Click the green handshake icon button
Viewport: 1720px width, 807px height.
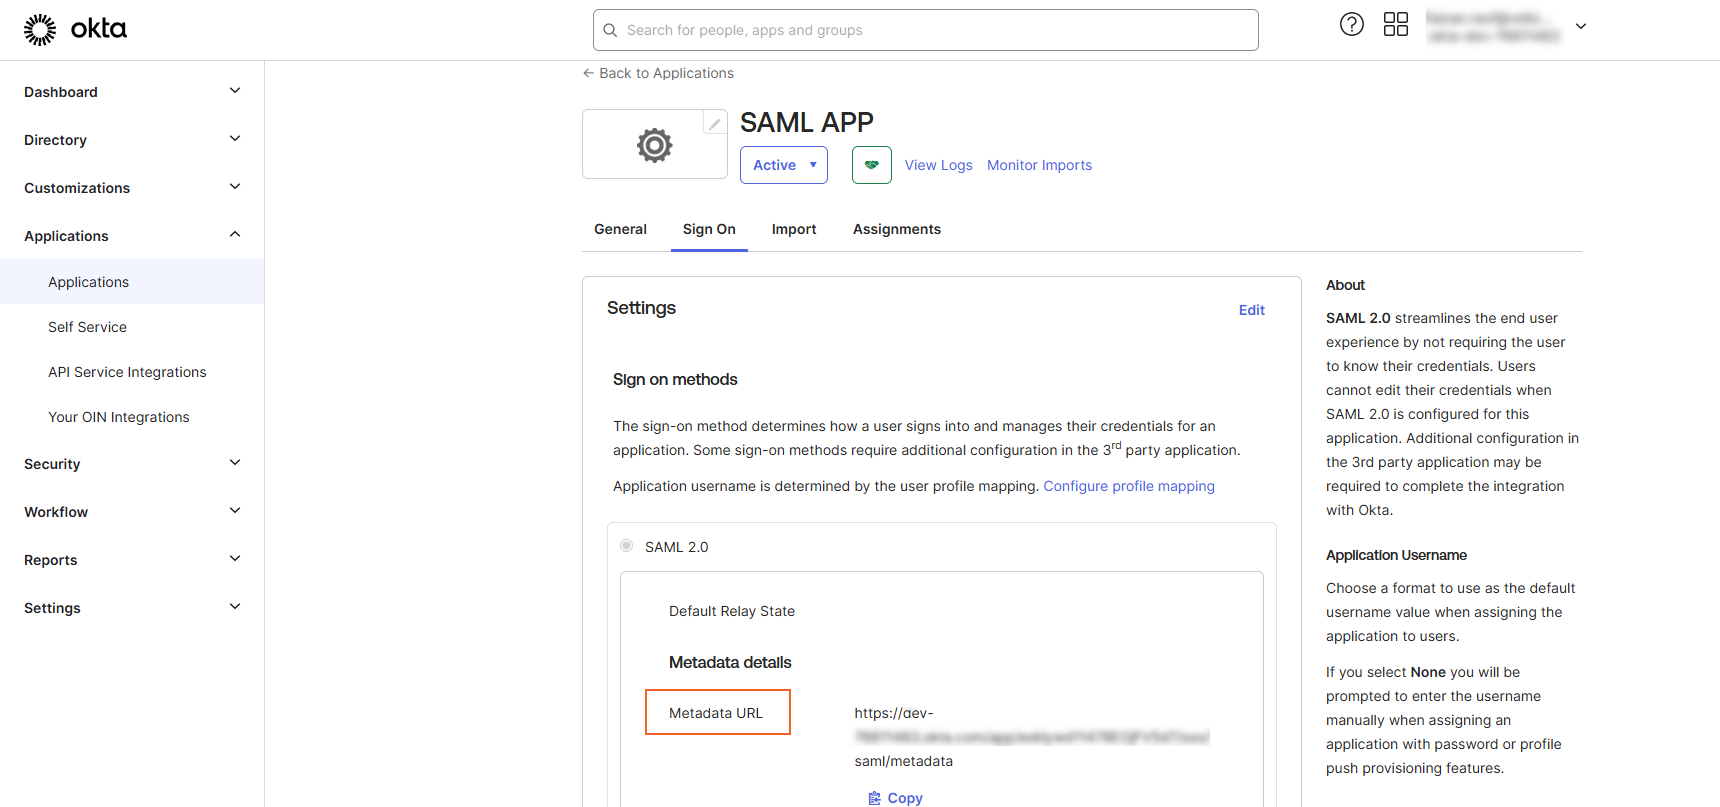(x=871, y=165)
